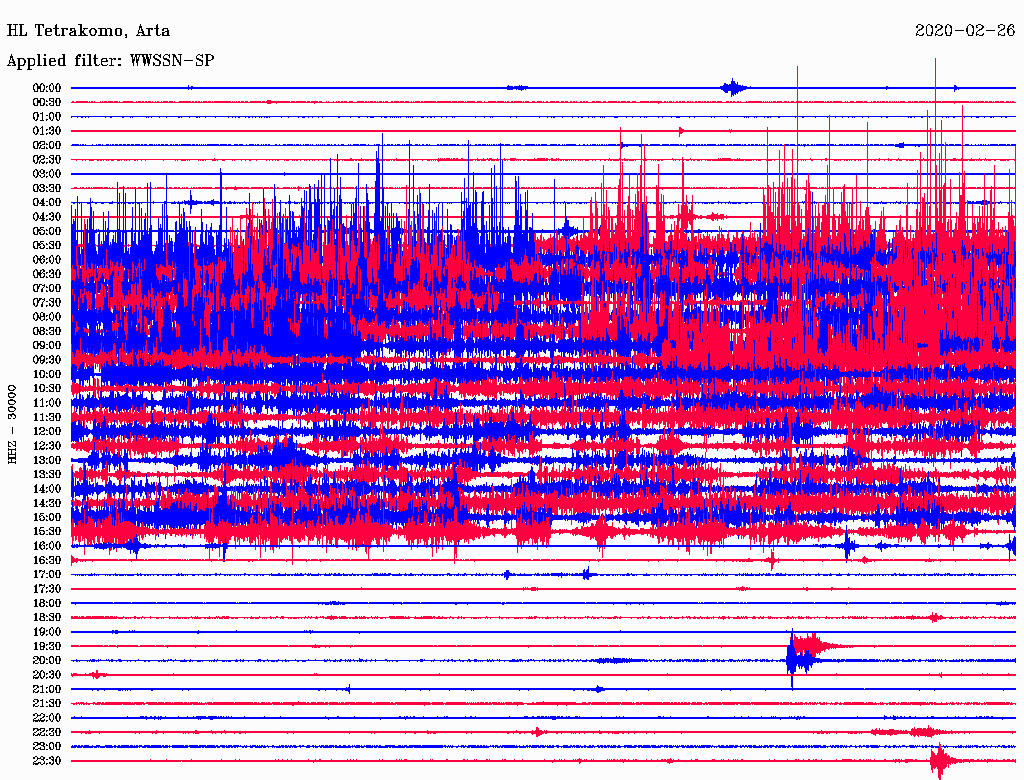
Task: Select the 18:30 time label
Action: tap(47, 617)
